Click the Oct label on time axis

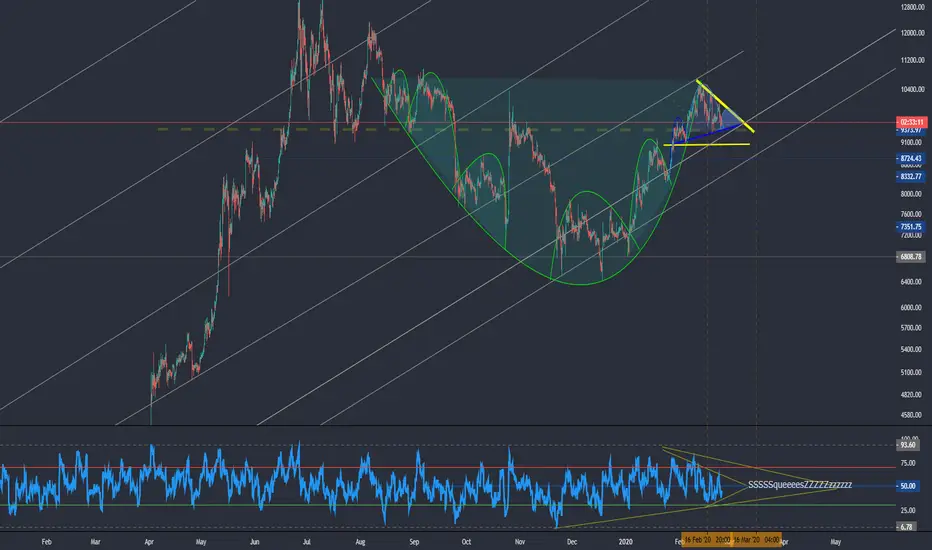[x=466, y=542]
